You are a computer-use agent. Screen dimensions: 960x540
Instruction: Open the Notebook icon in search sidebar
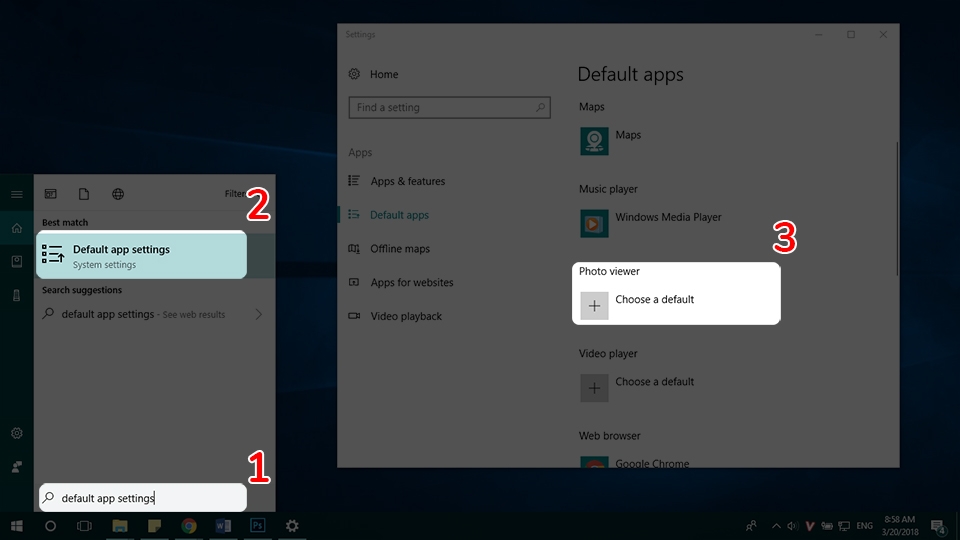coord(17,261)
